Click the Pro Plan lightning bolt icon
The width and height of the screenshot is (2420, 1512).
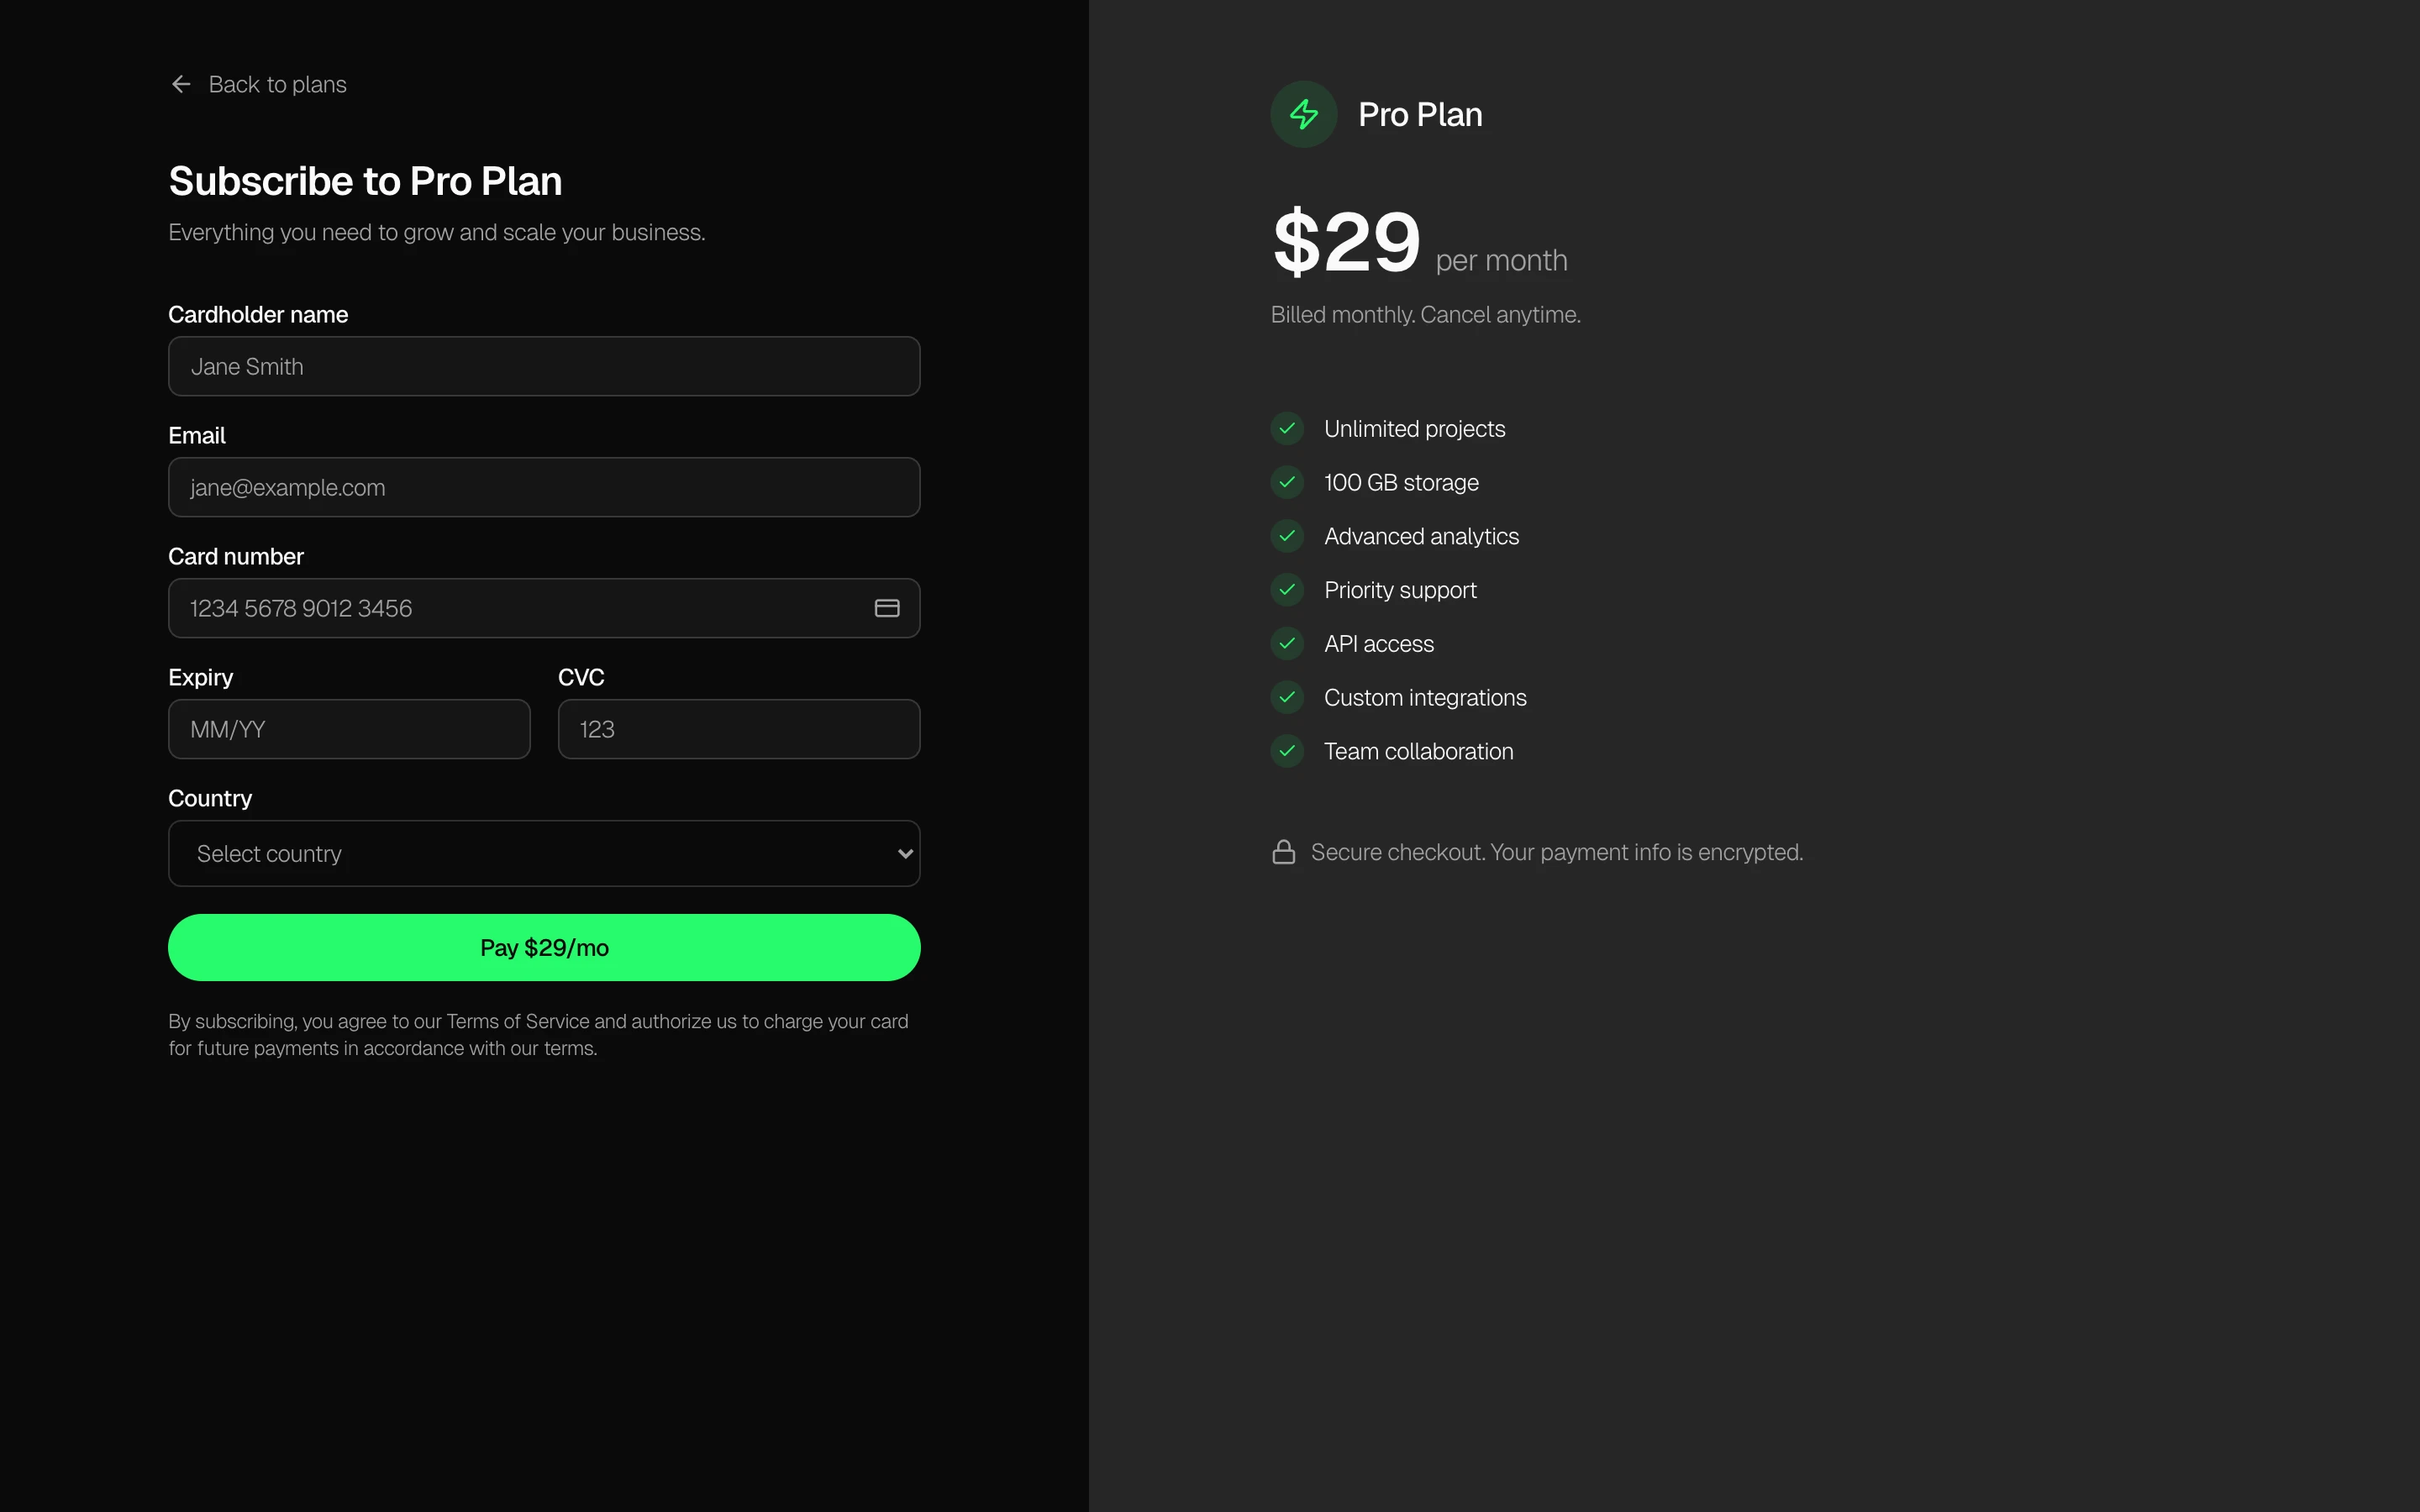point(1303,114)
